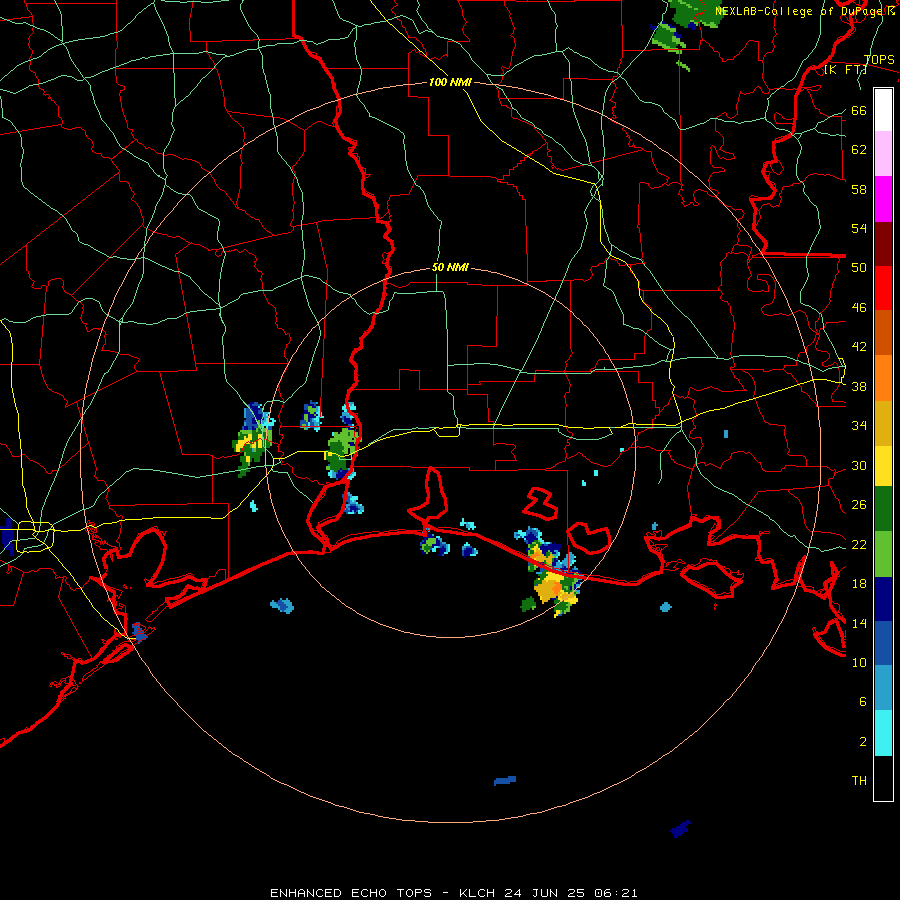
Task: Click the legend value '22'
Action: (x=859, y=545)
